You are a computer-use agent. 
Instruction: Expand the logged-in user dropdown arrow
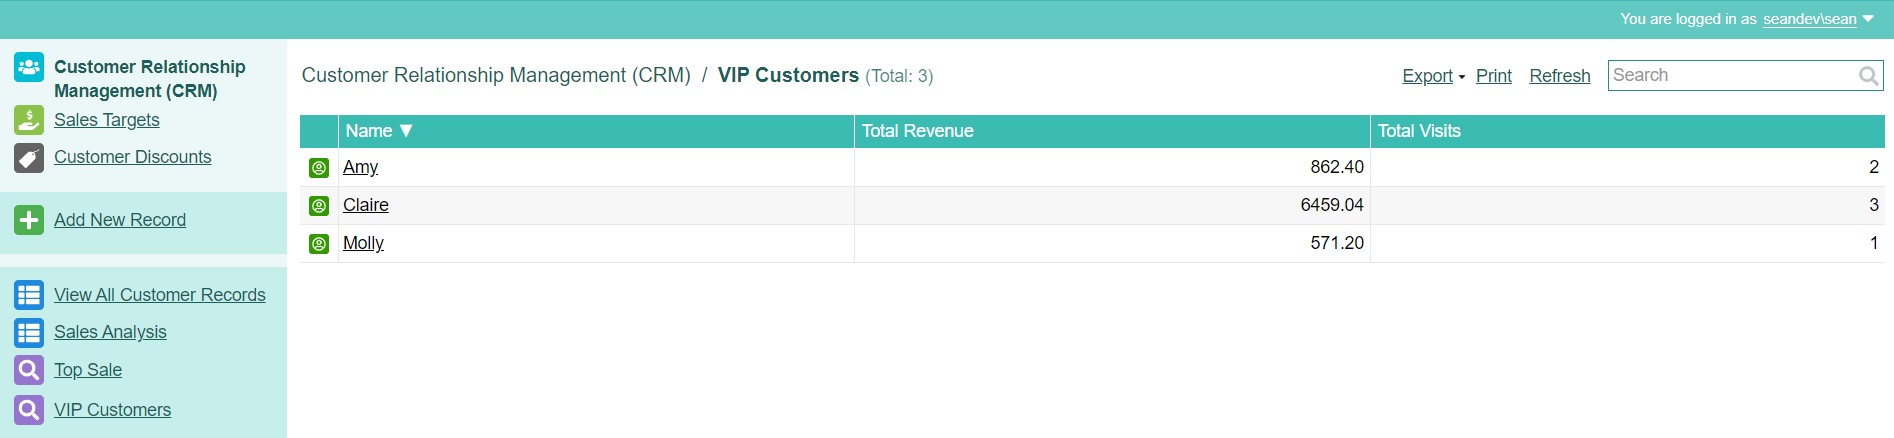[x=1868, y=19]
